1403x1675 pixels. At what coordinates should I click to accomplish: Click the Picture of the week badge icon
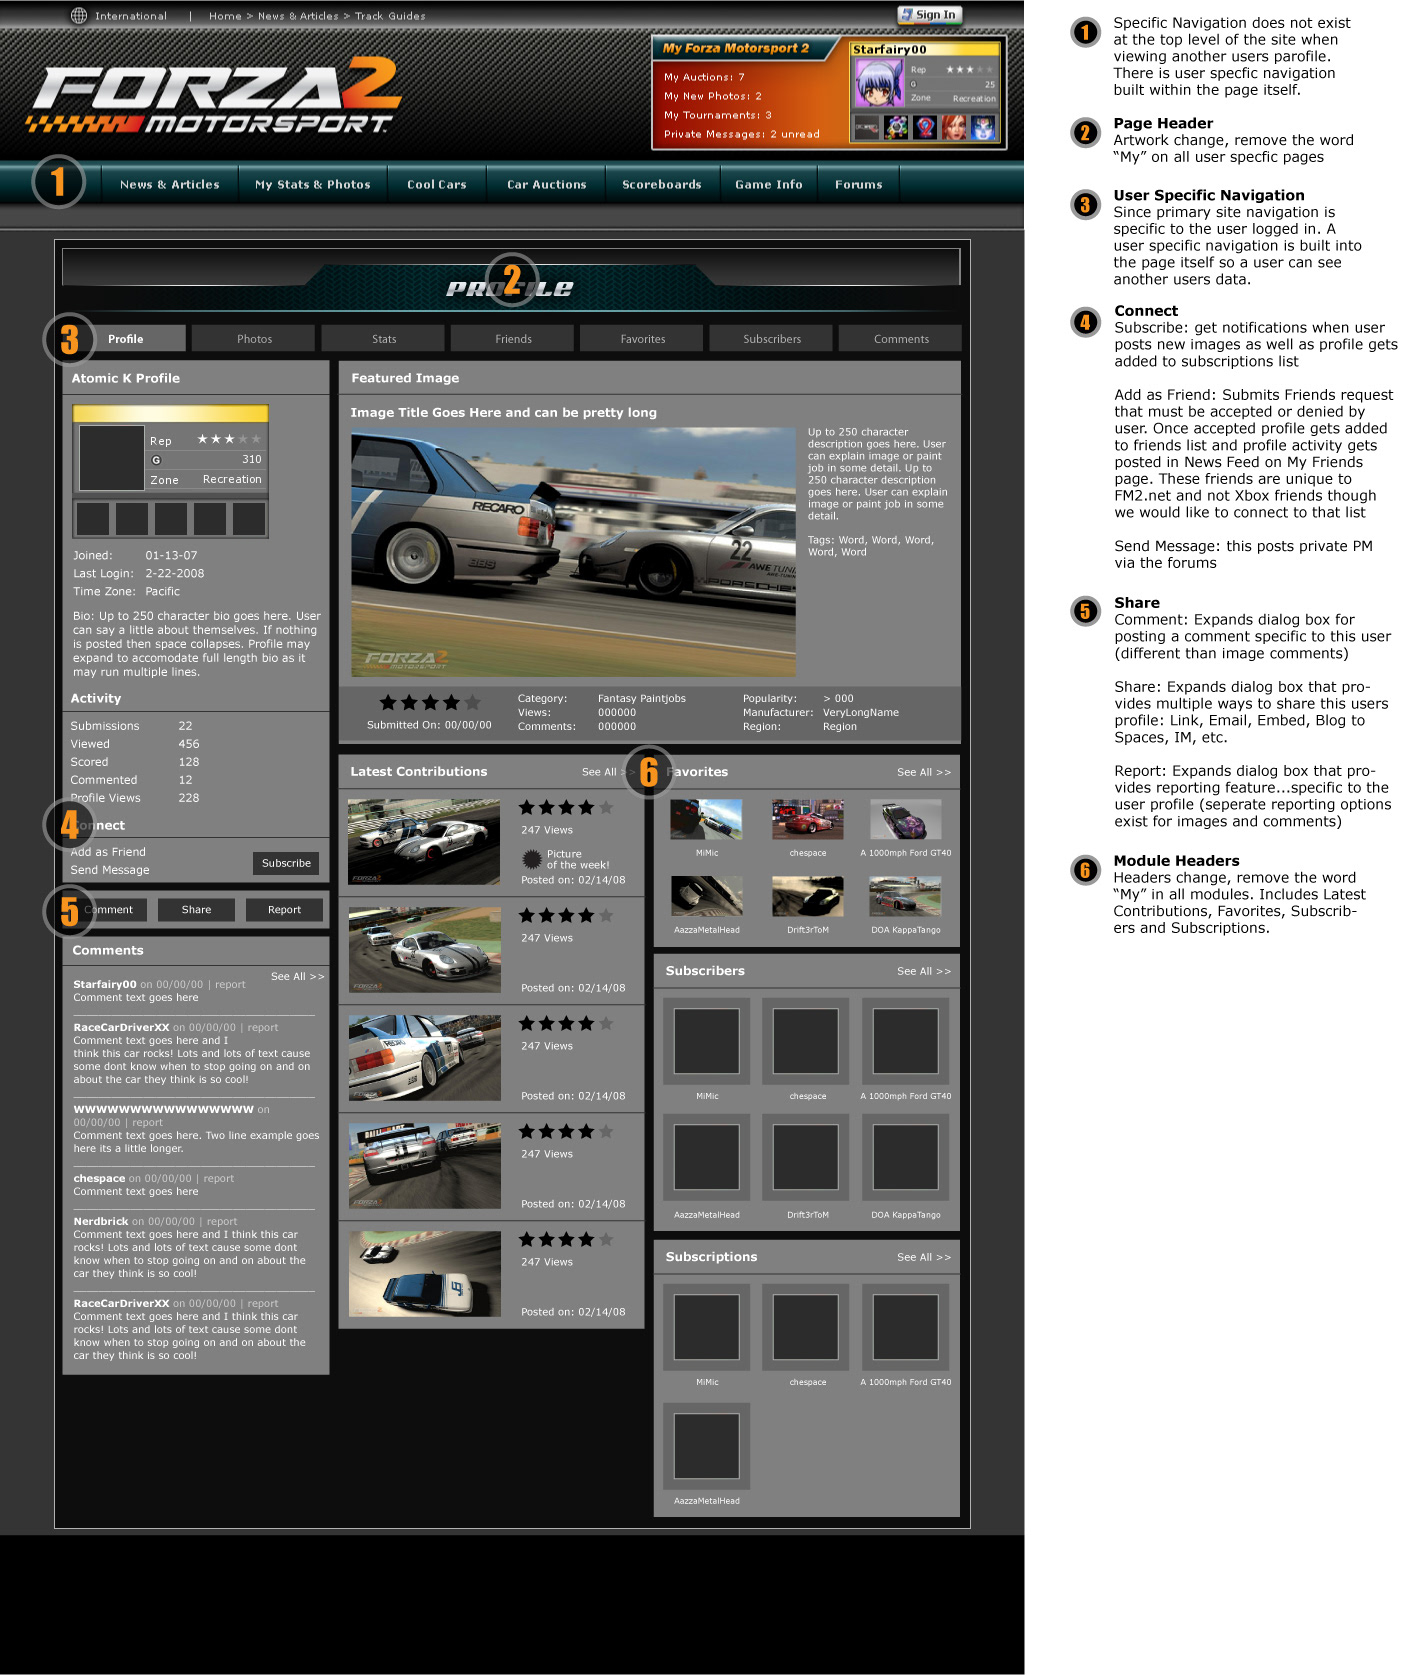coord(532,859)
